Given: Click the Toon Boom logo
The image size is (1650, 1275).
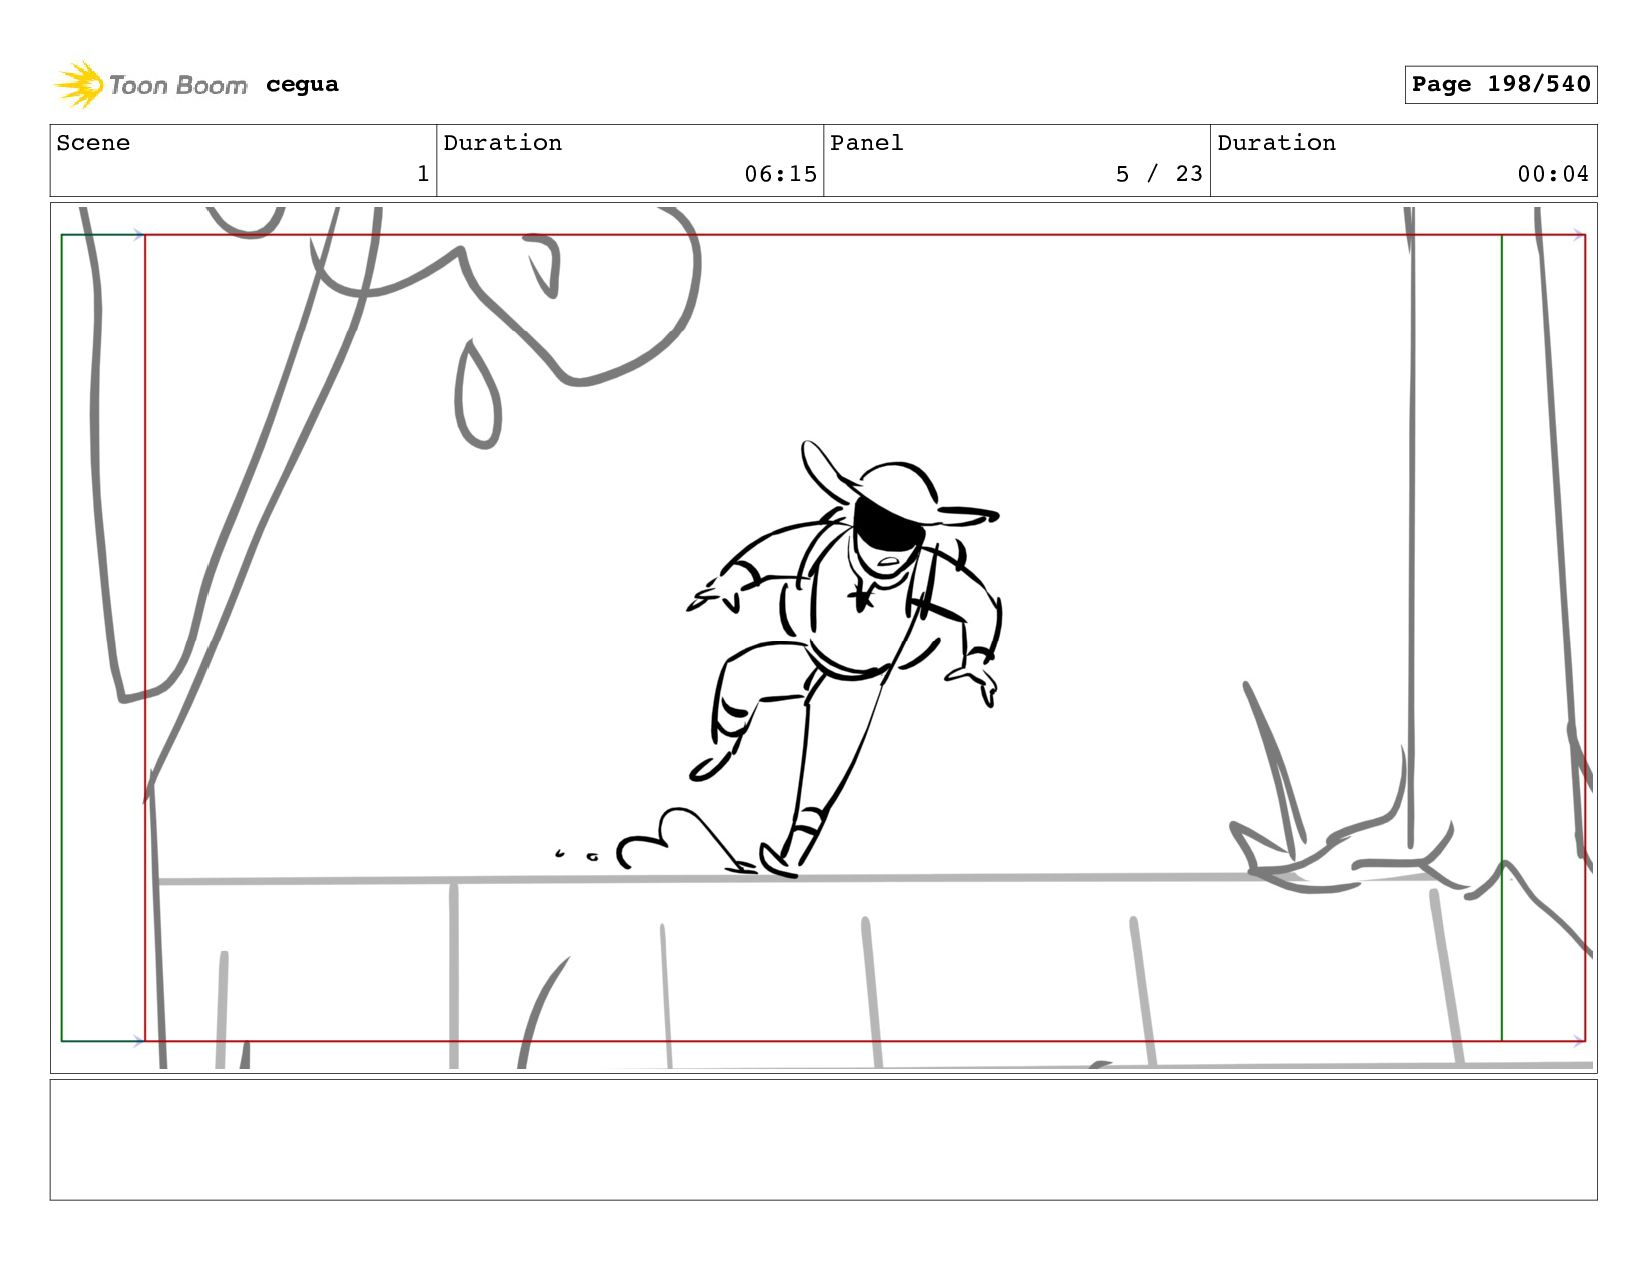Looking at the screenshot, I should point(150,85).
